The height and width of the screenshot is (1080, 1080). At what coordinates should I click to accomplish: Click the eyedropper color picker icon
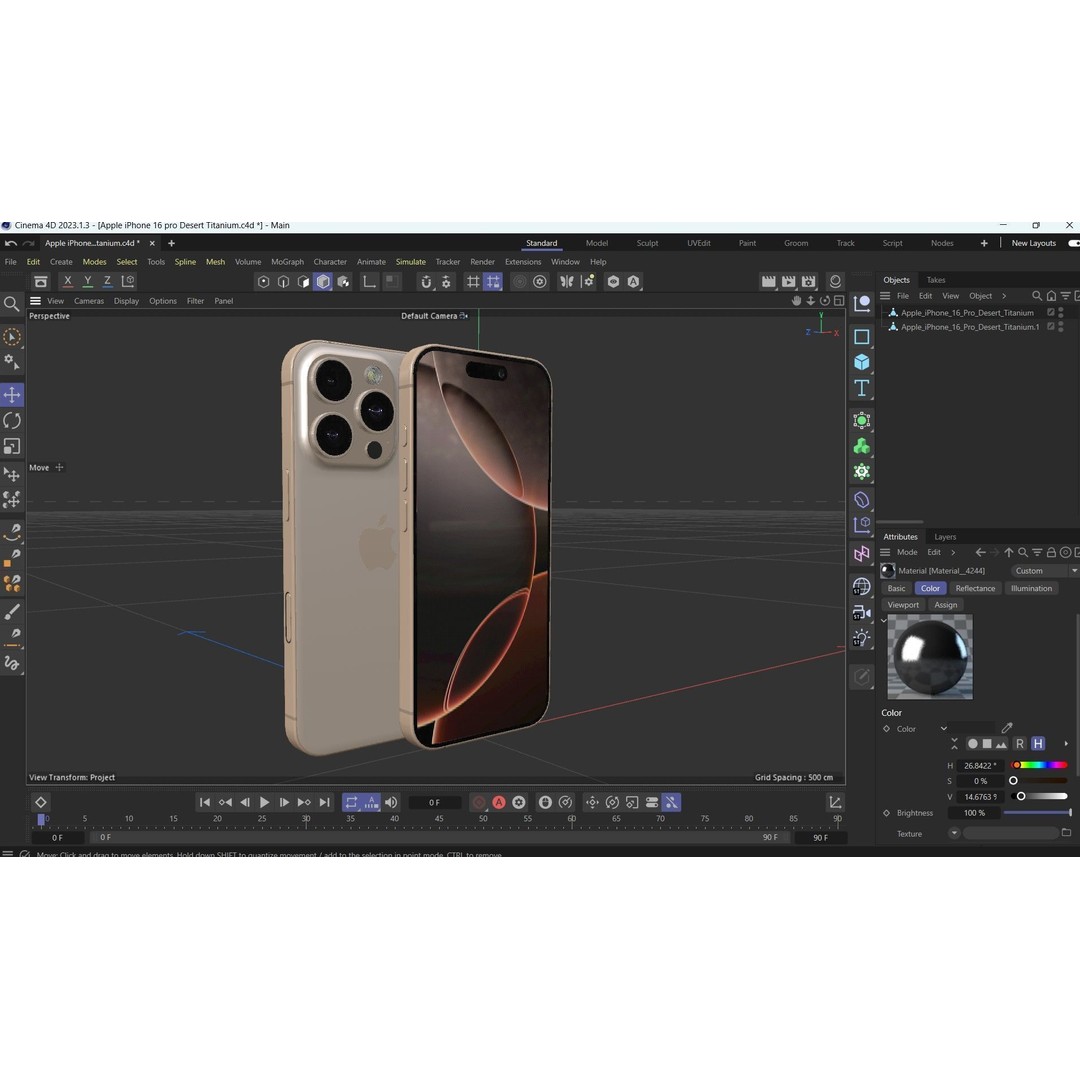[x=1007, y=727]
